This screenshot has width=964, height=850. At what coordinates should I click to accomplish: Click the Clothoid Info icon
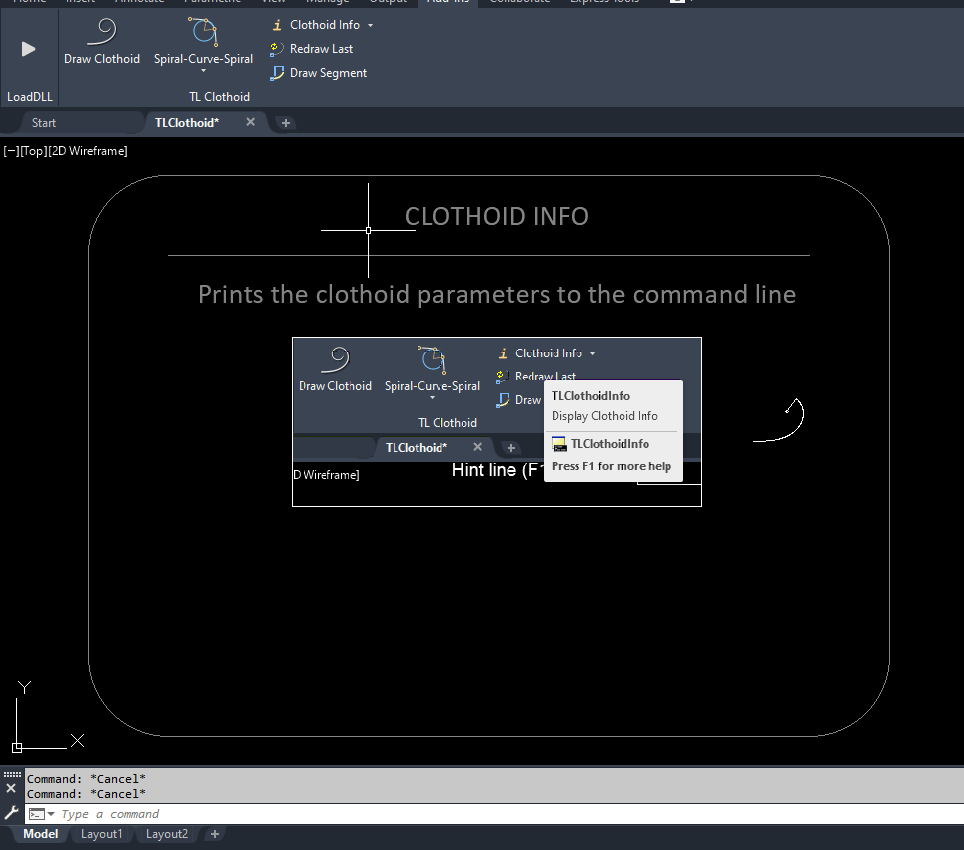(277, 25)
